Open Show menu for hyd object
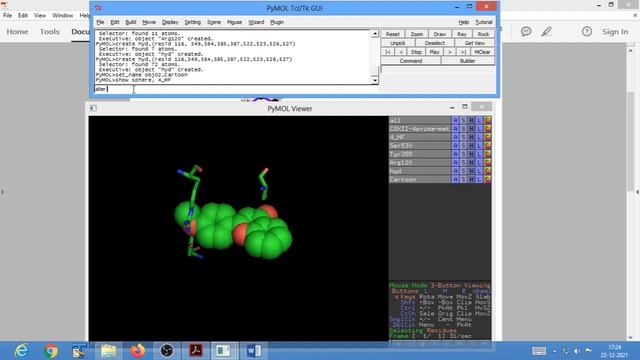640x360 pixels. pos(463,171)
